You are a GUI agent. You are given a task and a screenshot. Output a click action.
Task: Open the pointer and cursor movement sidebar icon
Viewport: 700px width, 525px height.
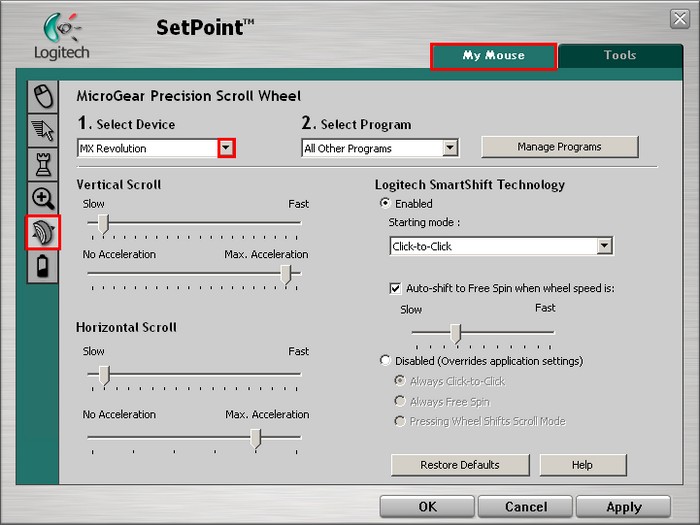click(x=43, y=131)
